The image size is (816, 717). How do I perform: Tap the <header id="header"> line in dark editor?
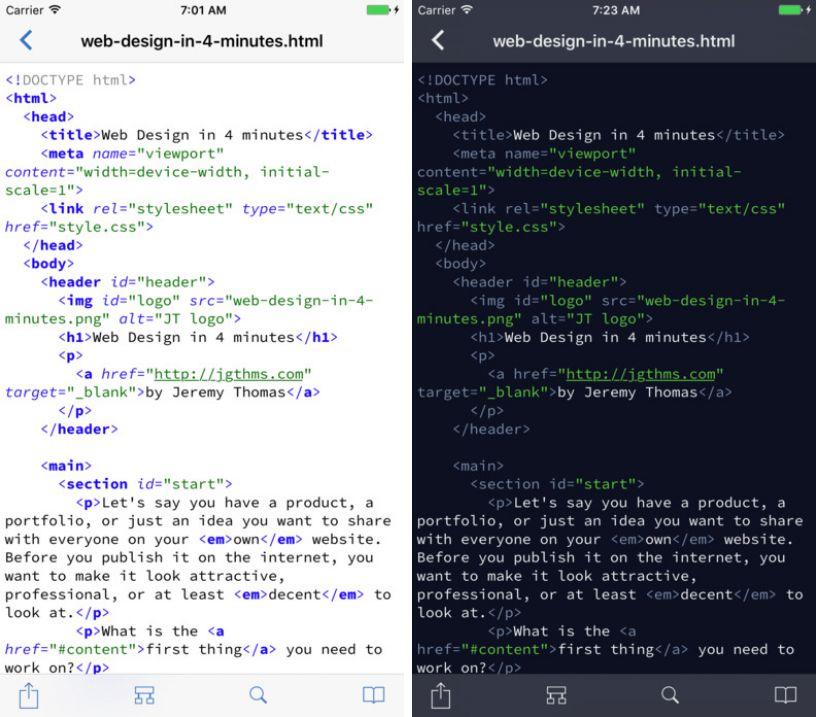pyautogui.click(x=540, y=282)
